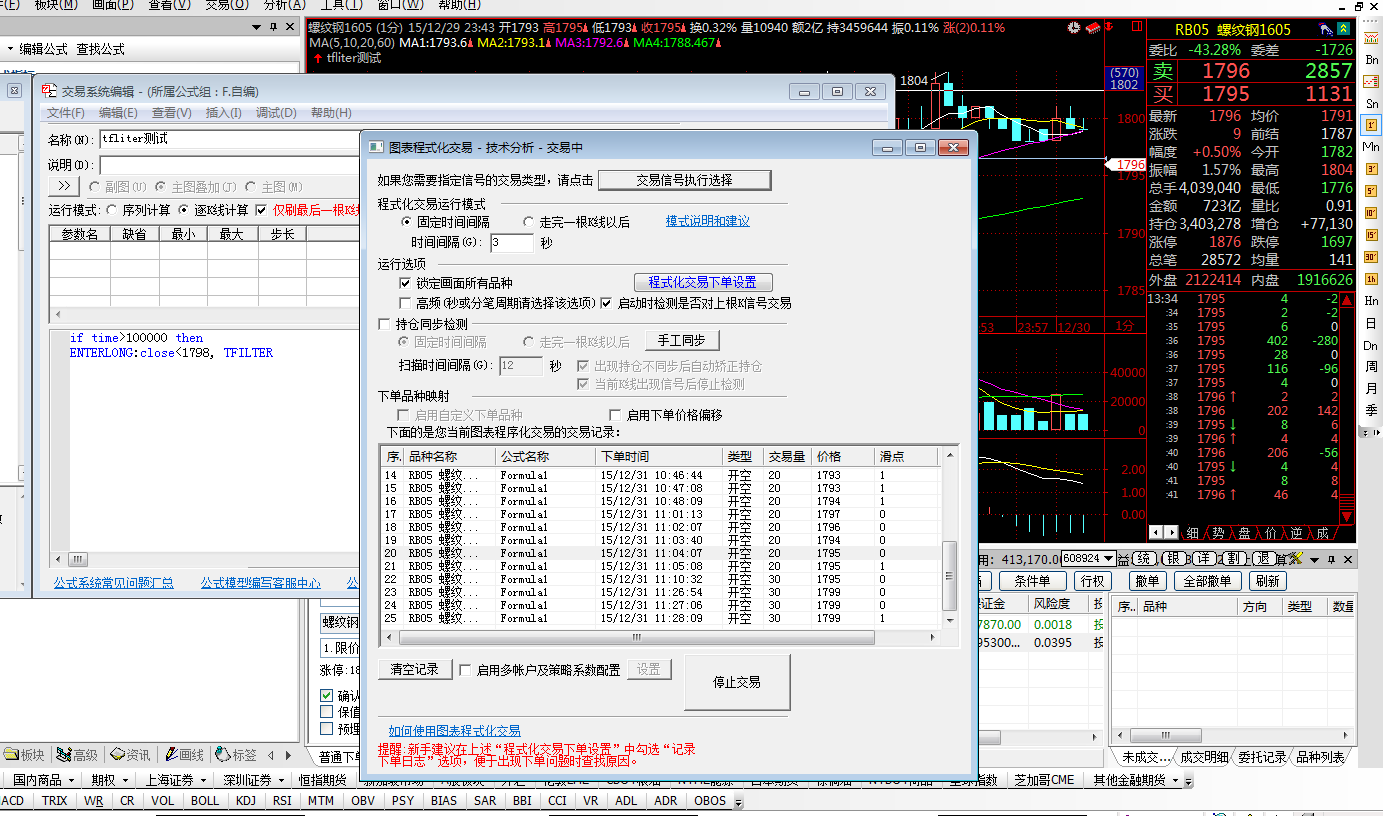1383x816 pixels.
Task: Toggle 启动时检测是否对上根K信号交易 checkbox
Action: click(605, 303)
